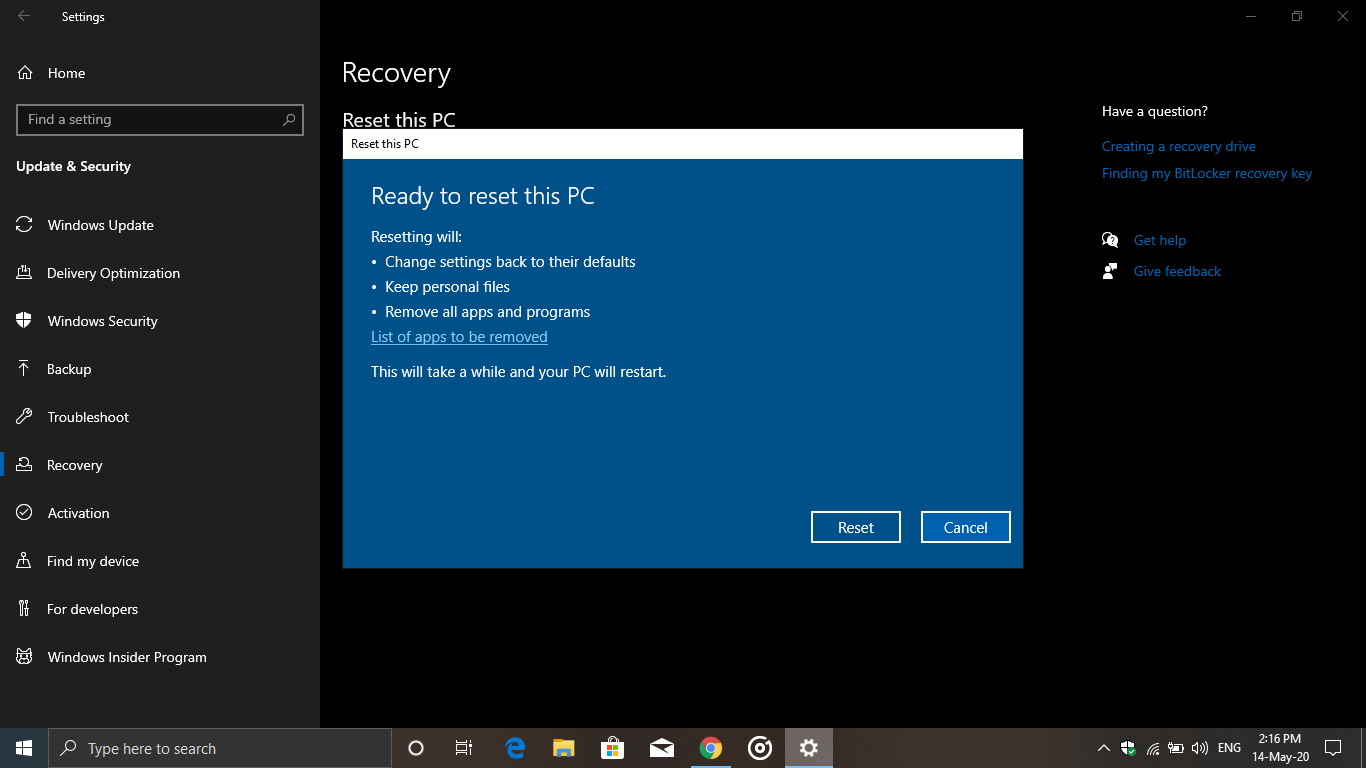Launch Google Chrome from the taskbar
The width and height of the screenshot is (1366, 768).
pos(711,748)
